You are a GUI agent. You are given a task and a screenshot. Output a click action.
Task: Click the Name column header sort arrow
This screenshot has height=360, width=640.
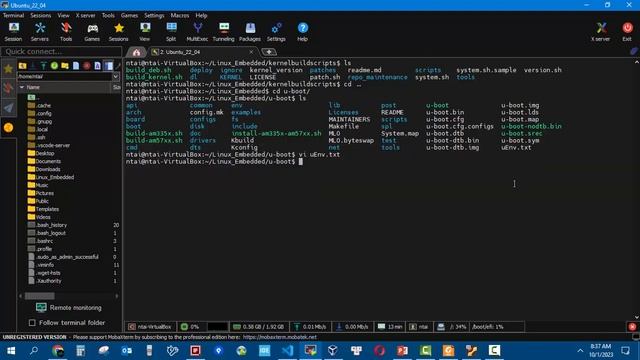click(x=22, y=87)
